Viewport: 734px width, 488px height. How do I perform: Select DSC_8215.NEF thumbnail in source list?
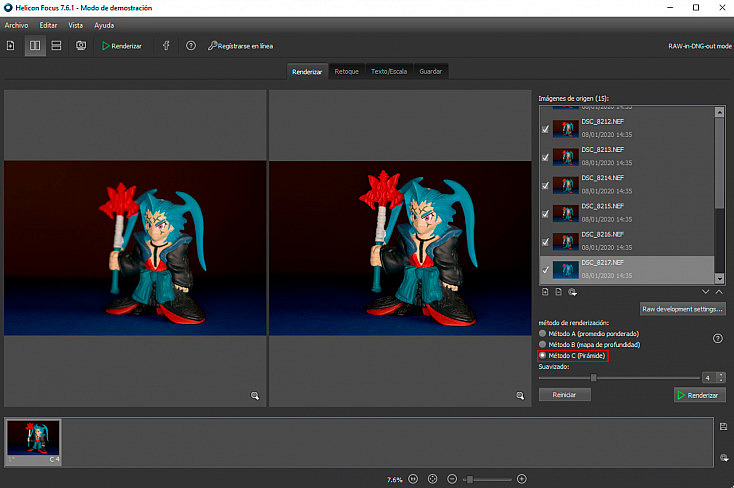tap(565, 214)
